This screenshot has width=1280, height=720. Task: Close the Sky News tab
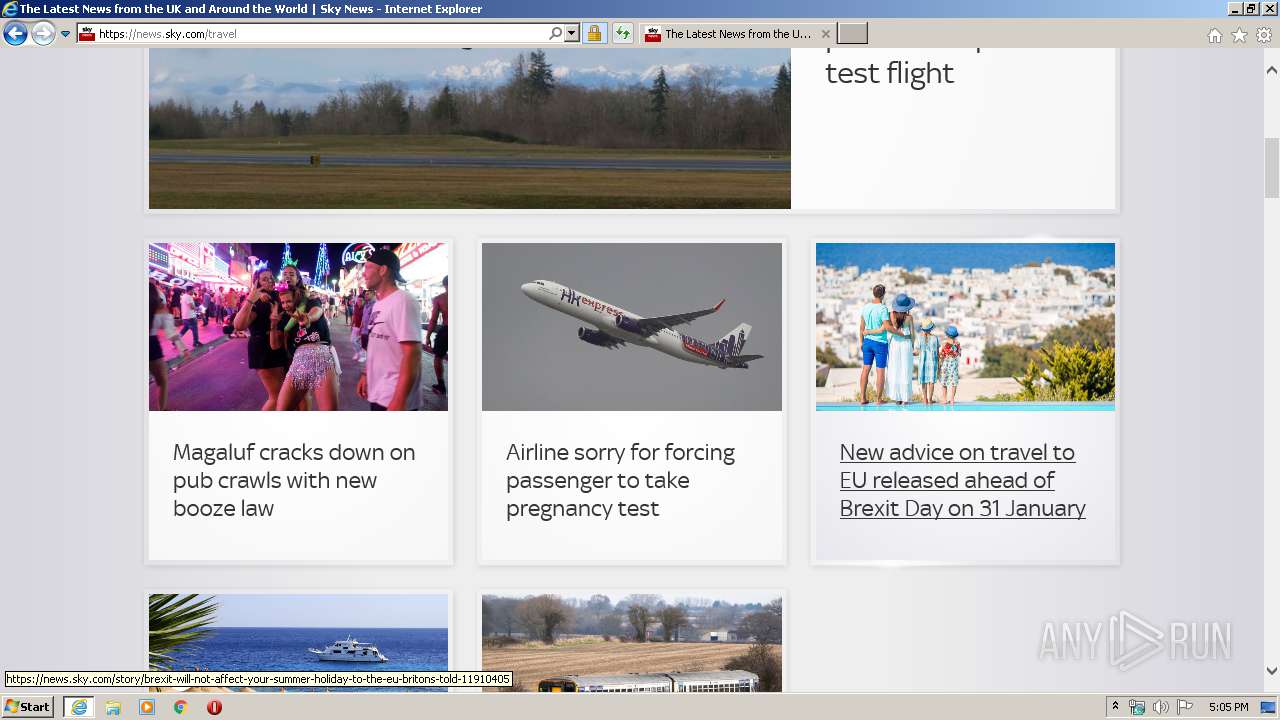click(826, 34)
